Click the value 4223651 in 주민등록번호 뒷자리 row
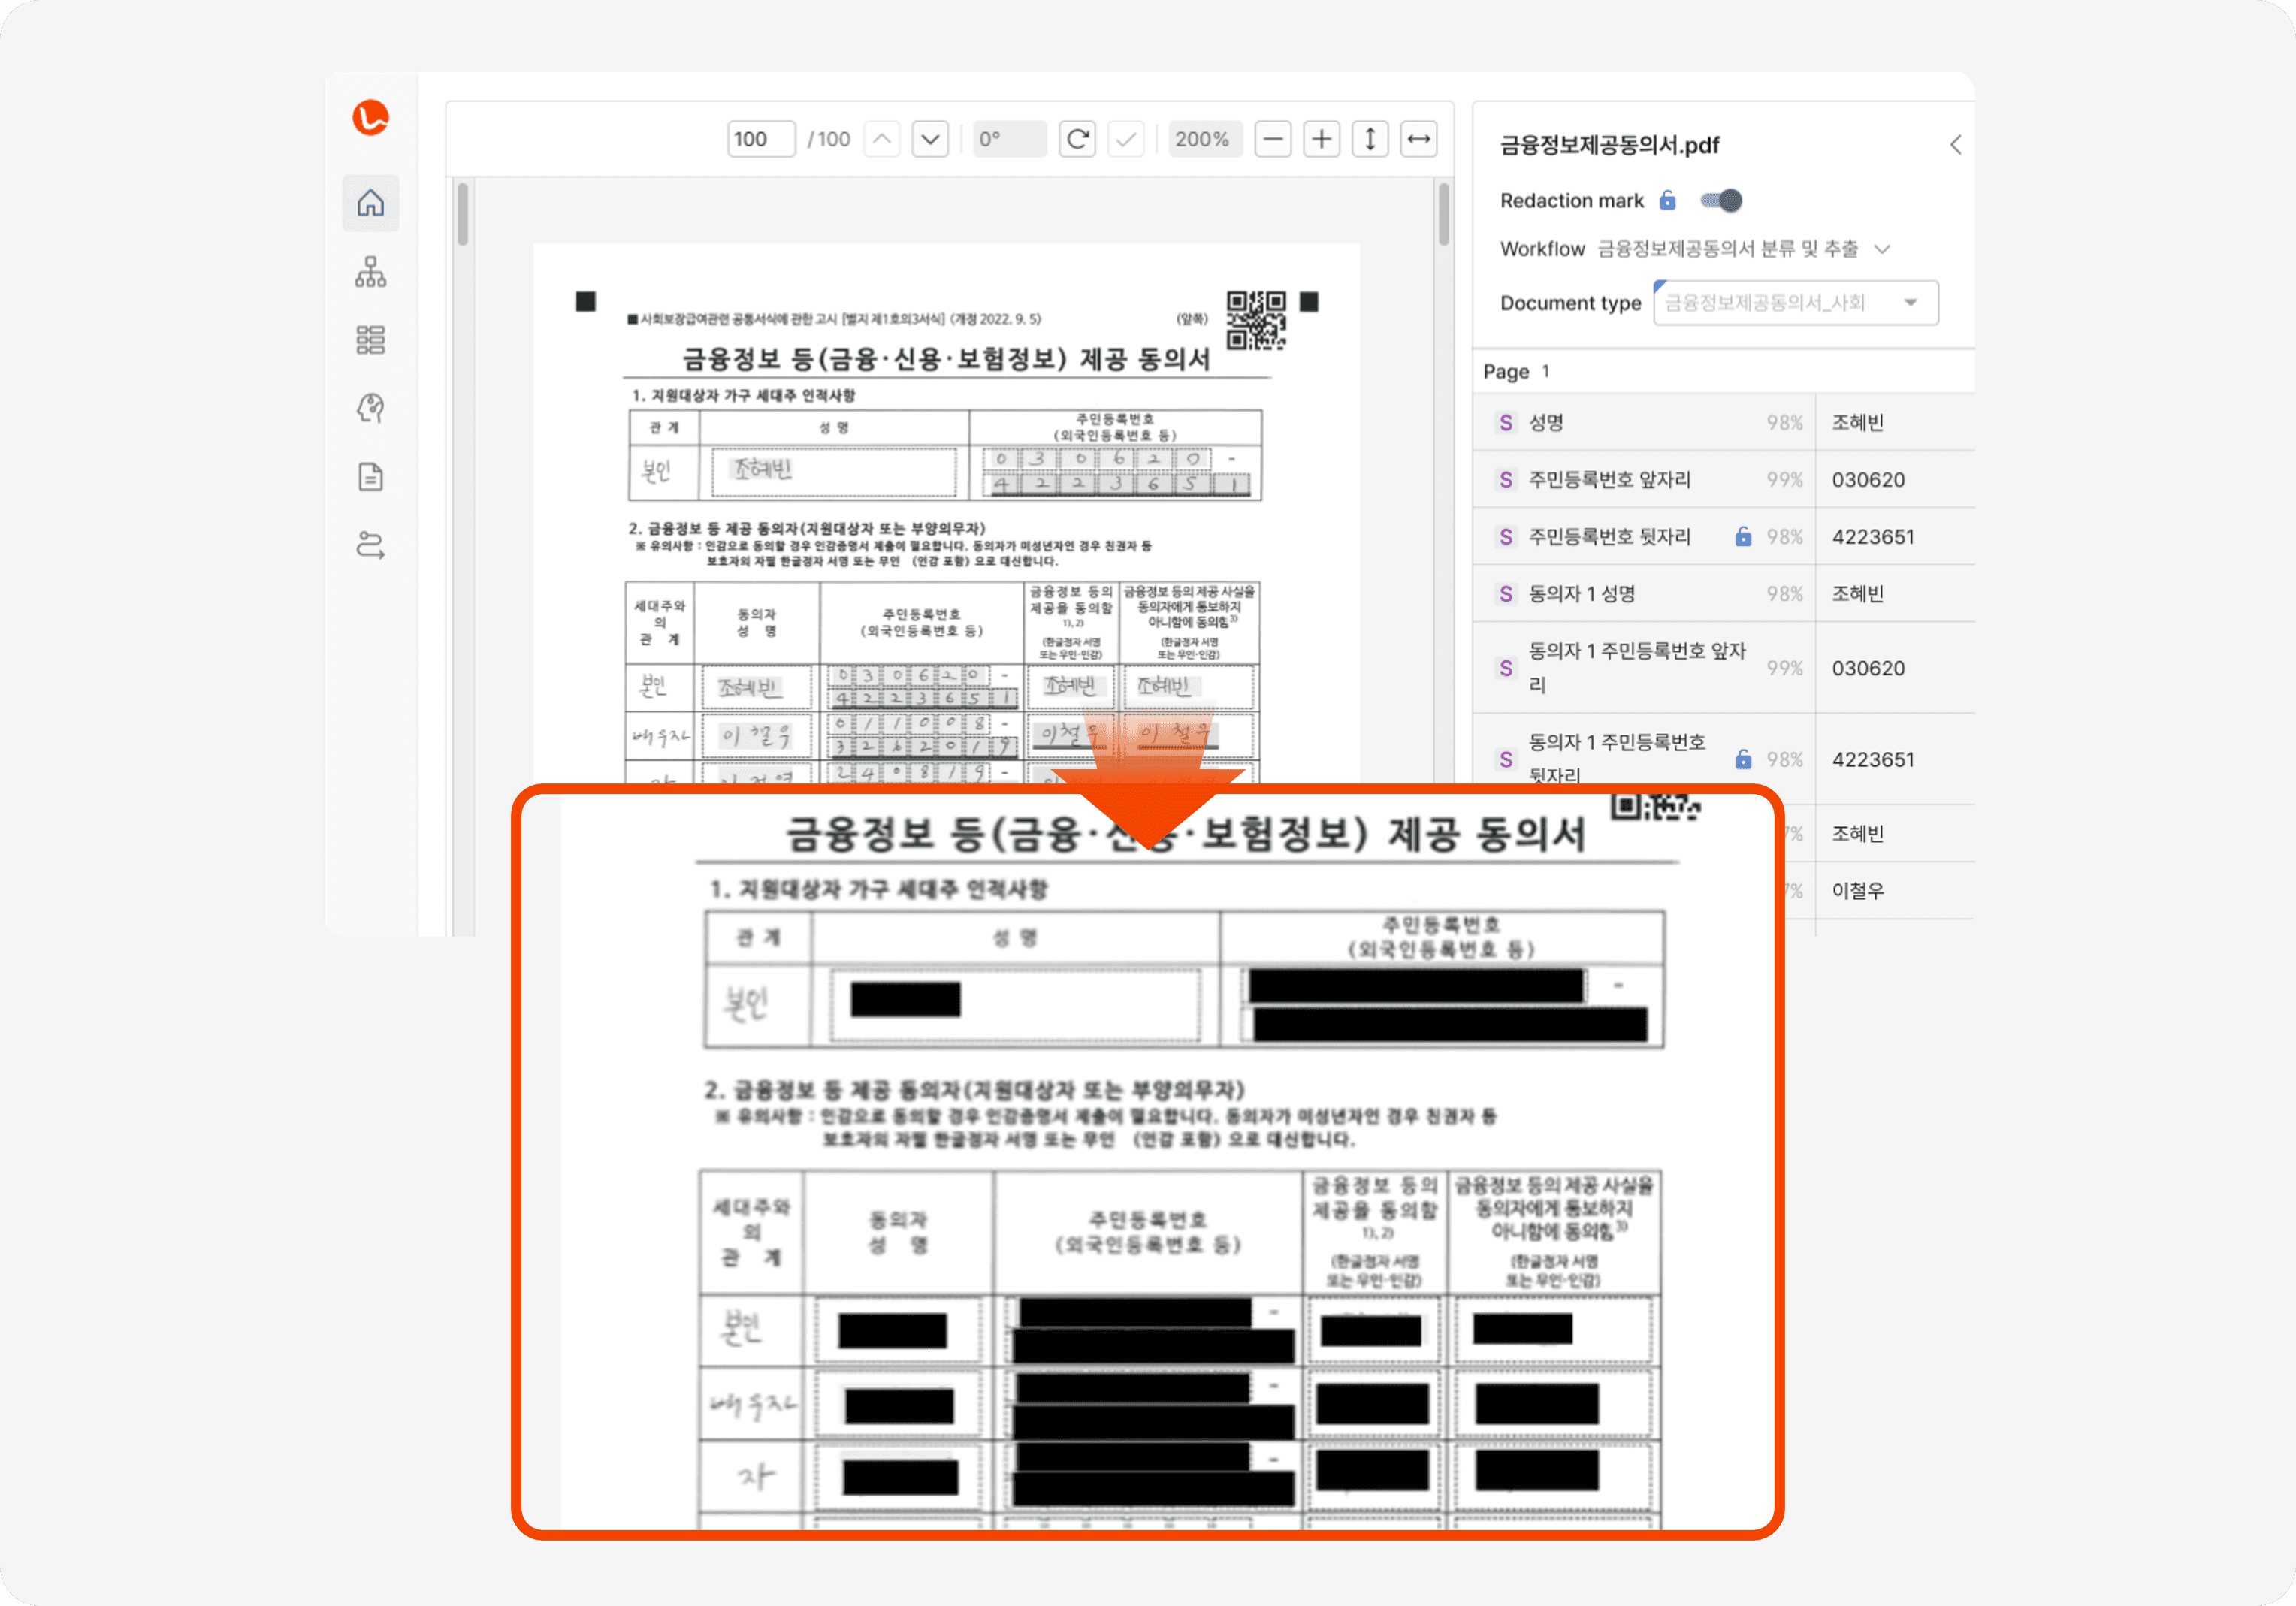Screen dimensions: 2296x1606 (x=1872, y=536)
